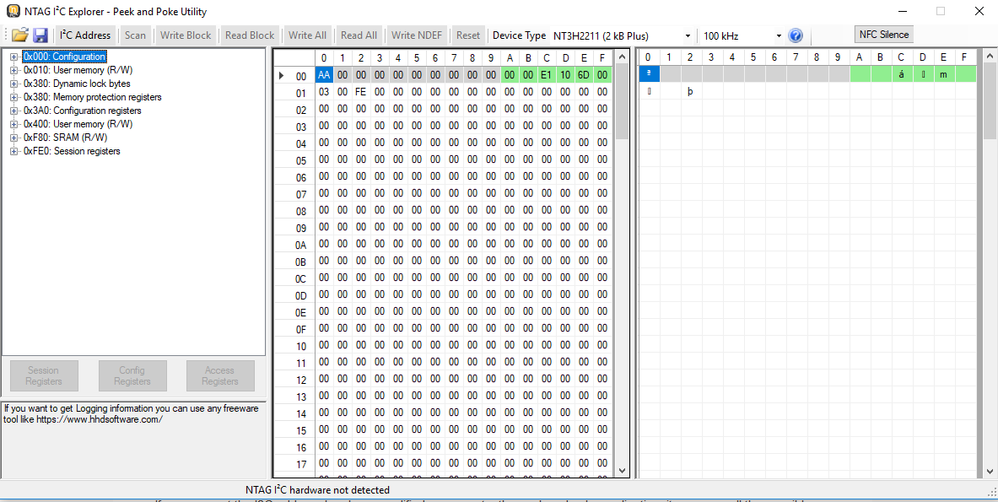998x502 pixels.
Task: Select 0xF80: SRAM (R/W) item
Action: [65, 137]
